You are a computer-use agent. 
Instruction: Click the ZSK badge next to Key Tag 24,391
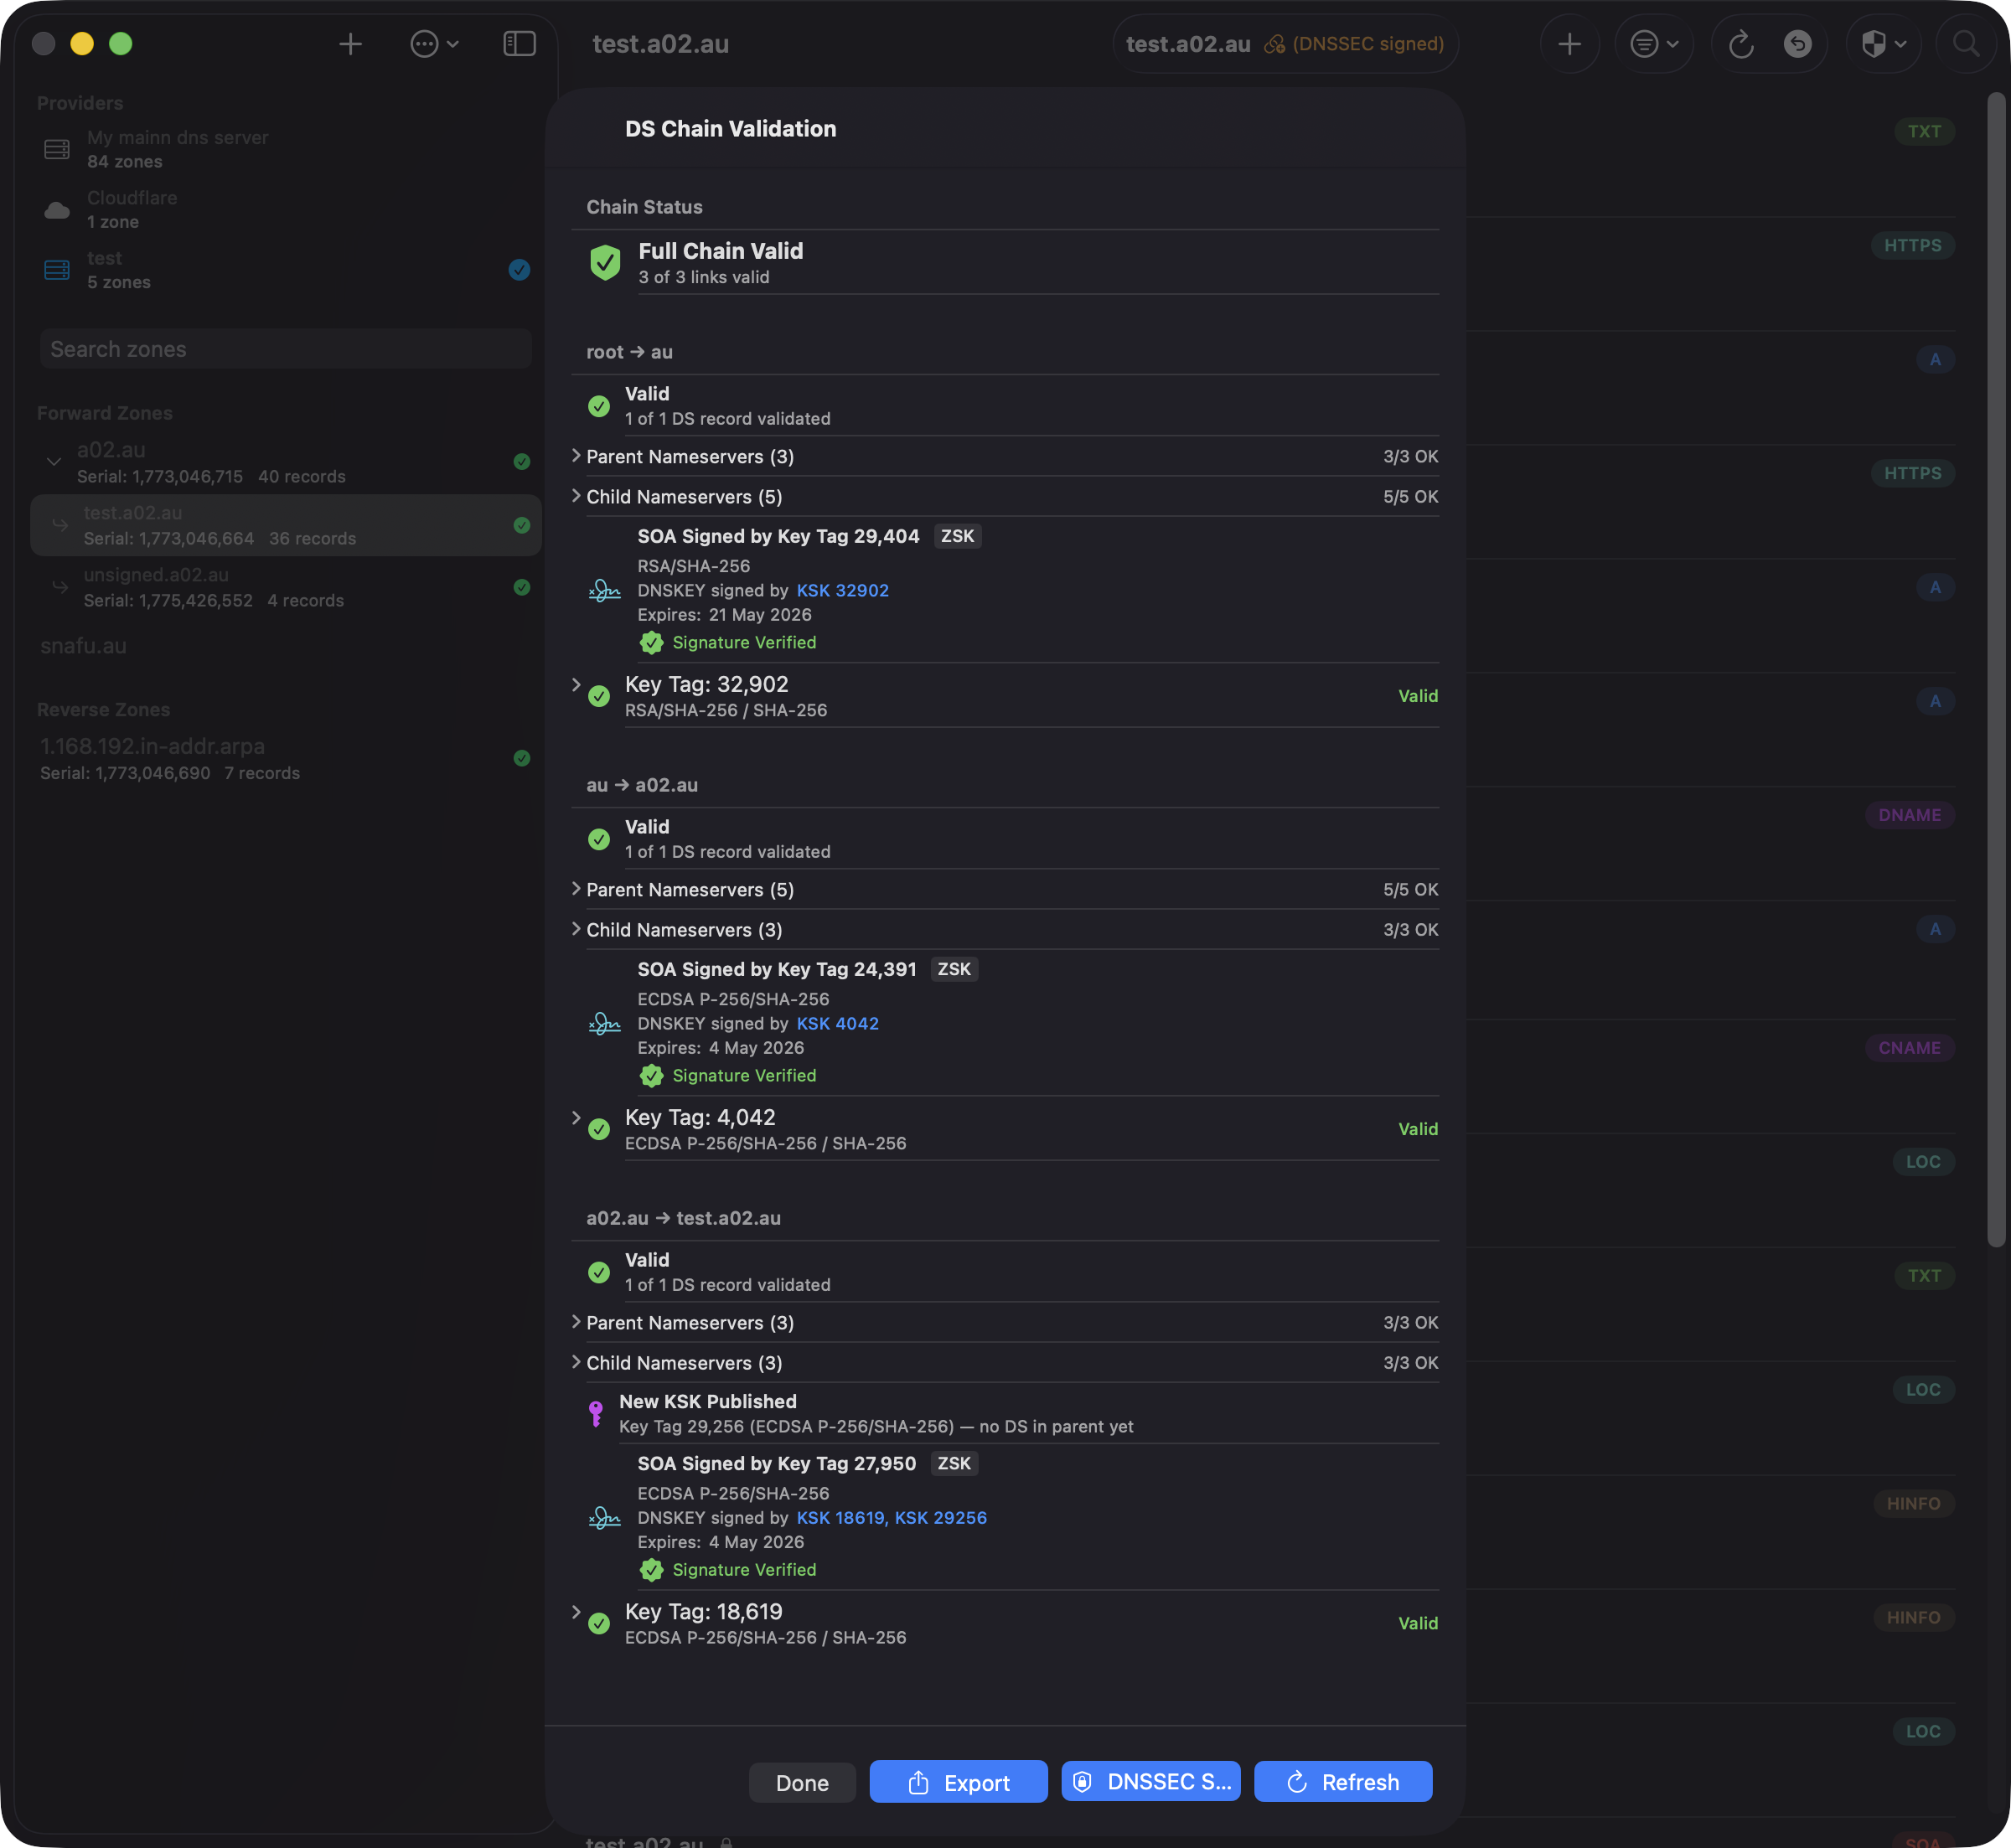[954, 969]
